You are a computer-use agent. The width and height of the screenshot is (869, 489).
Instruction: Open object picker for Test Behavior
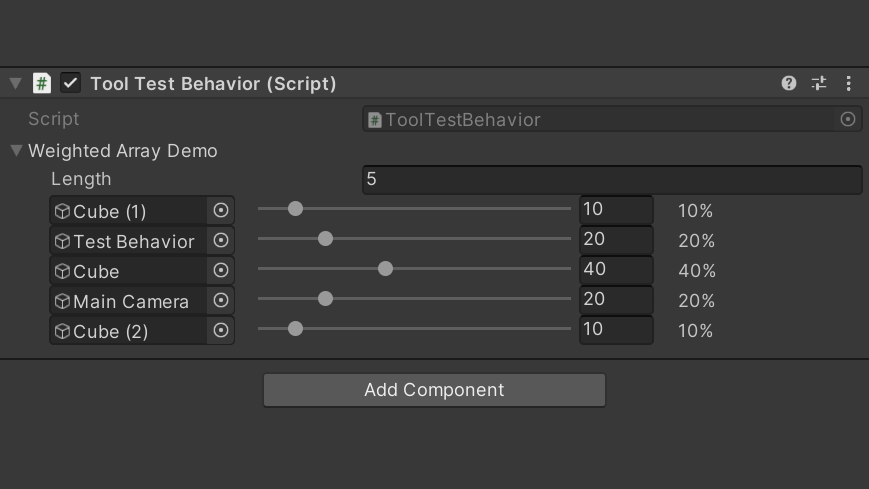[x=221, y=241]
